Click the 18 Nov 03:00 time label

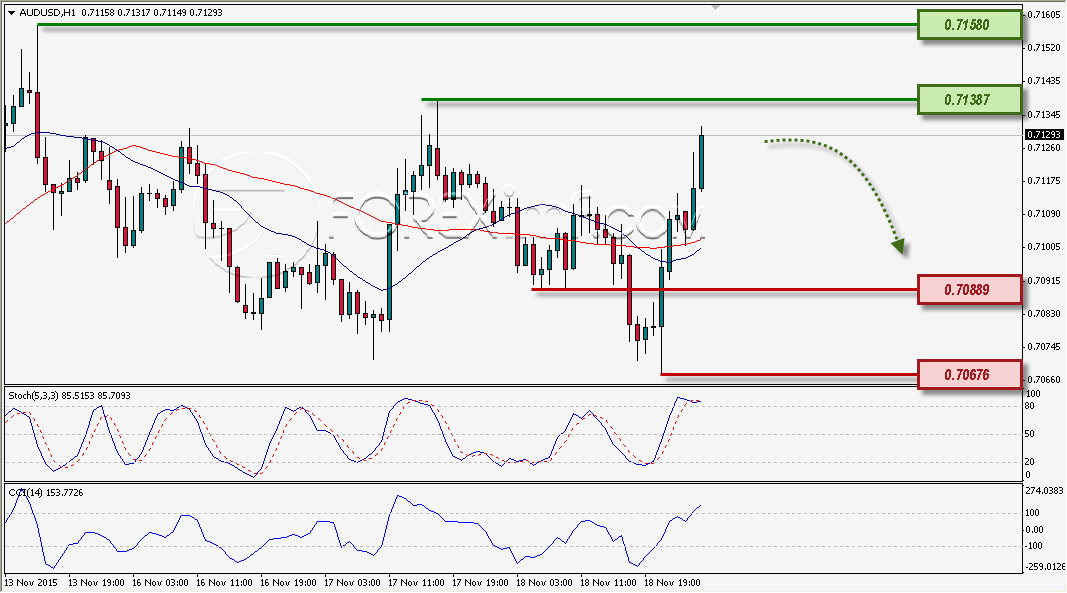(x=544, y=583)
